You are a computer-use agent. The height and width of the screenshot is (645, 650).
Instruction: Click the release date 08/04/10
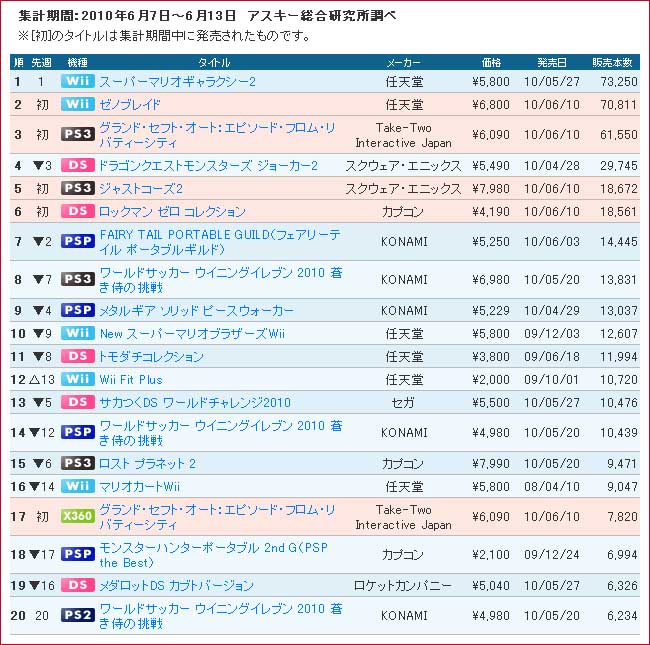[552, 486]
